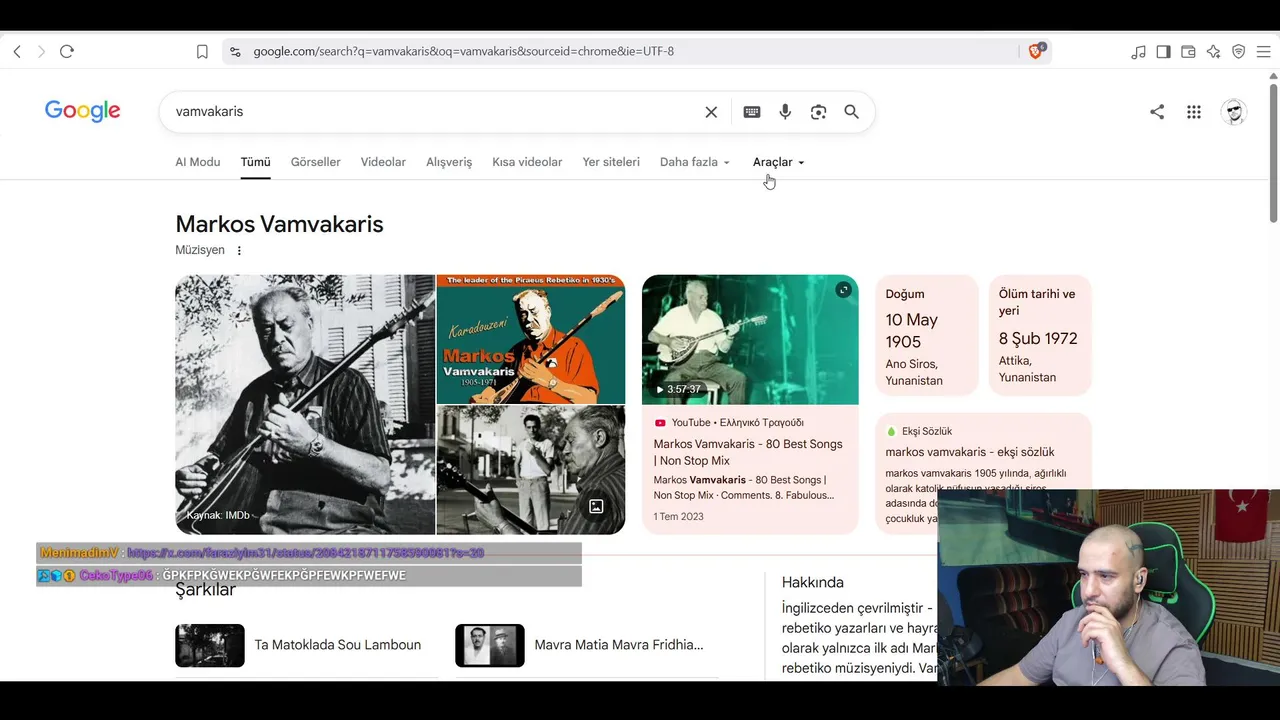Select the Tümü results tab
Image resolution: width=1280 pixels, height=720 pixels.
coord(255,162)
